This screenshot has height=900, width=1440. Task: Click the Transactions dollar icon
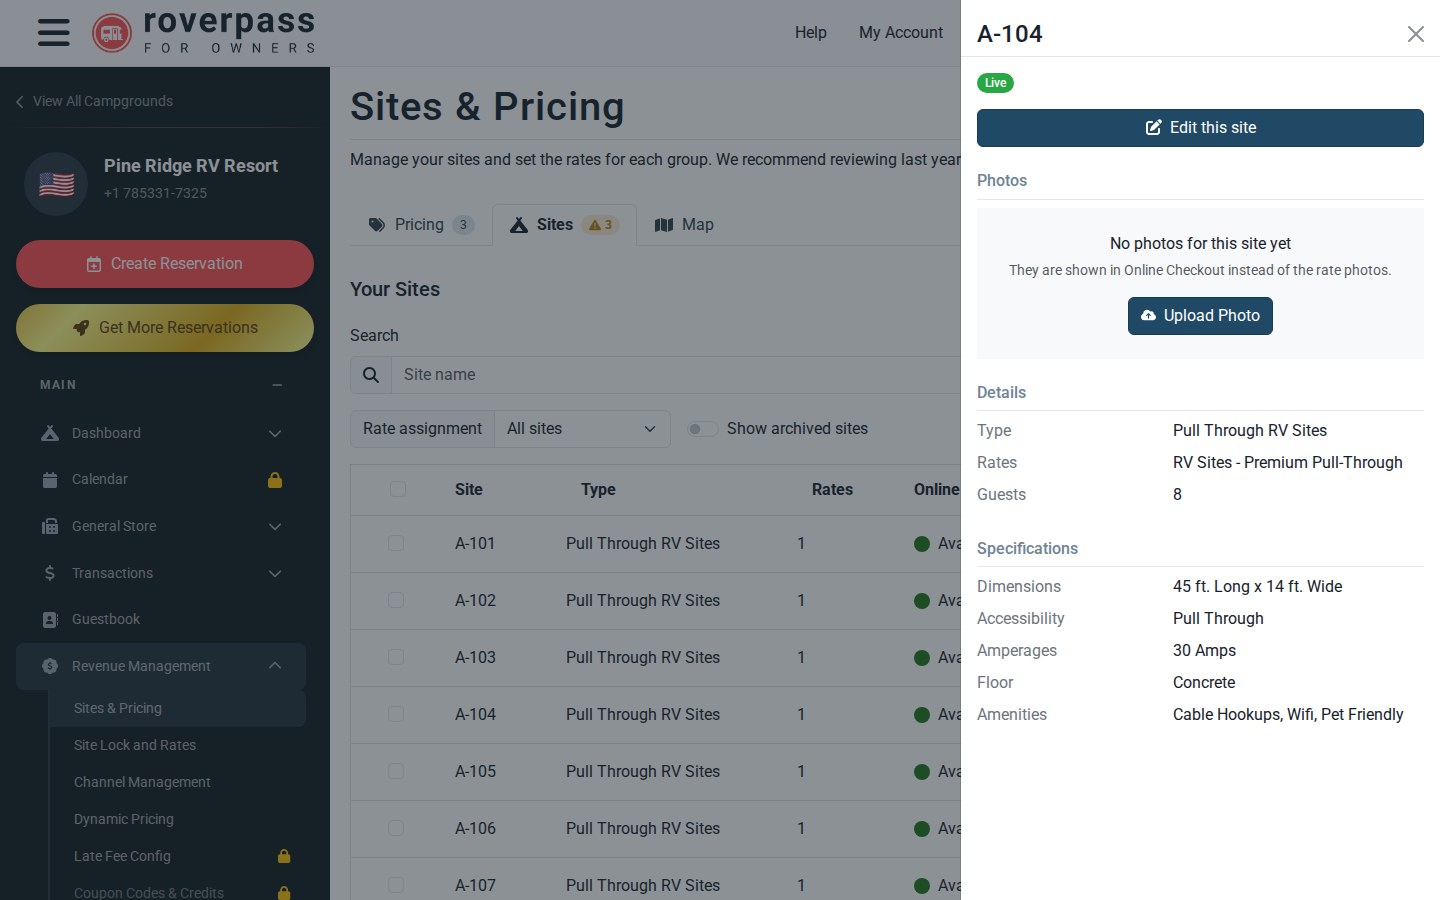pyautogui.click(x=50, y=573)
